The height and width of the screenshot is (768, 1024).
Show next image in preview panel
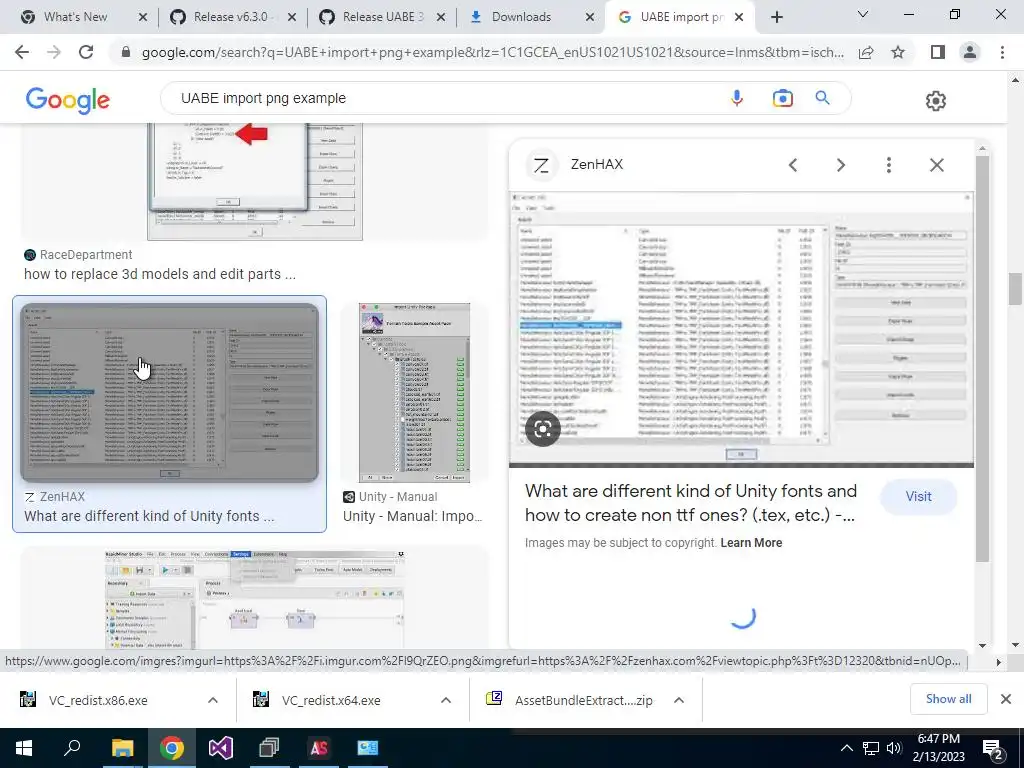point(840,165)
